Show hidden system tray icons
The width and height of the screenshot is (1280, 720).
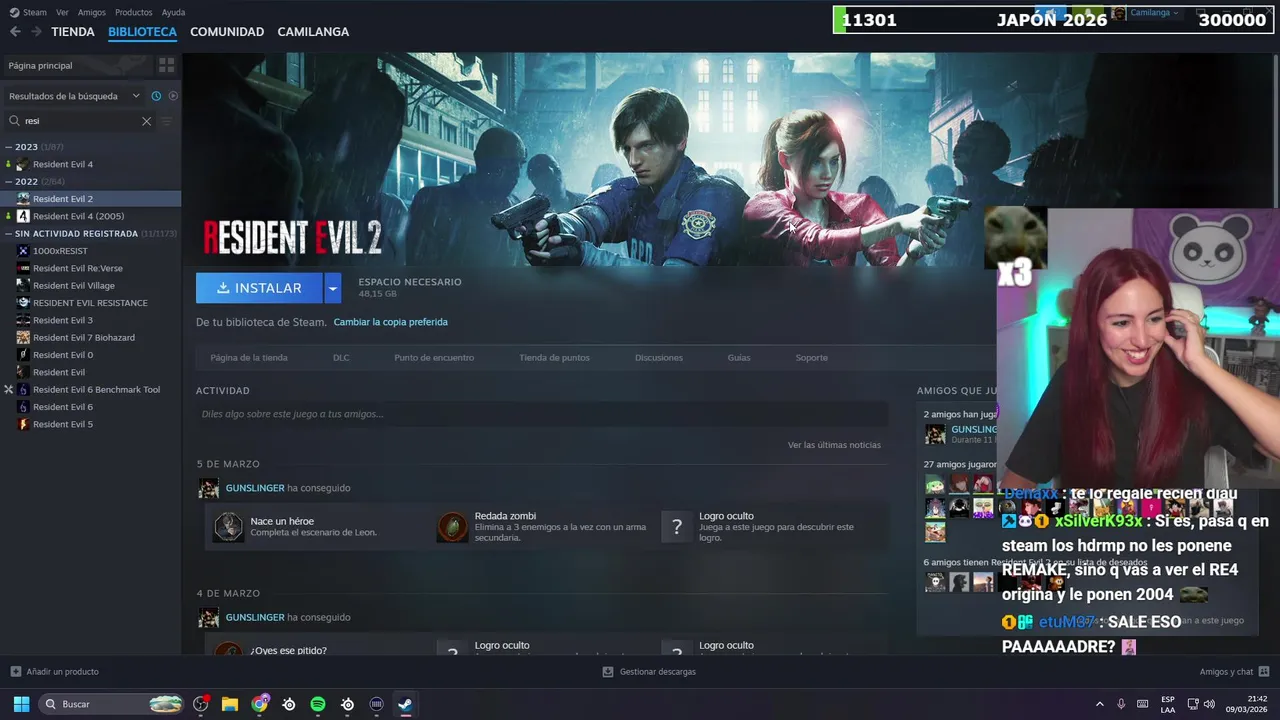point(1099,704)
